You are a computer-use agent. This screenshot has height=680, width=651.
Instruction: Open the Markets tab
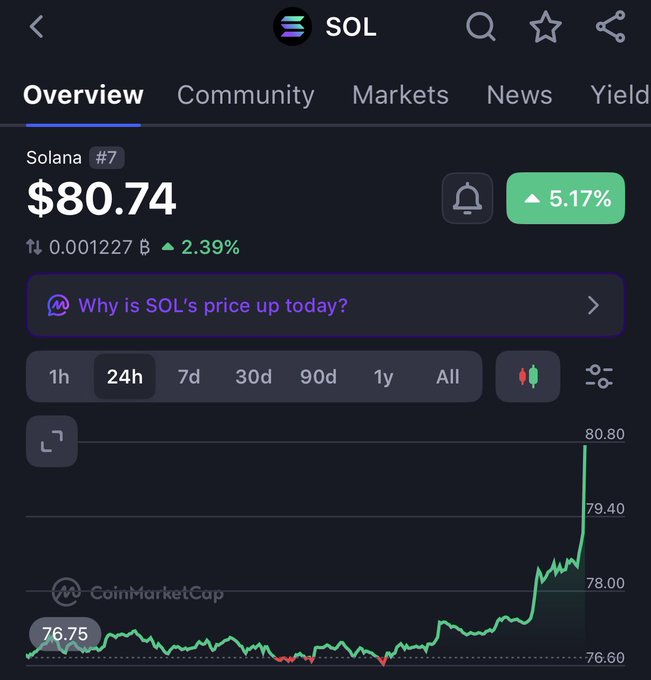pyautogui.click(x=400, y=95)
